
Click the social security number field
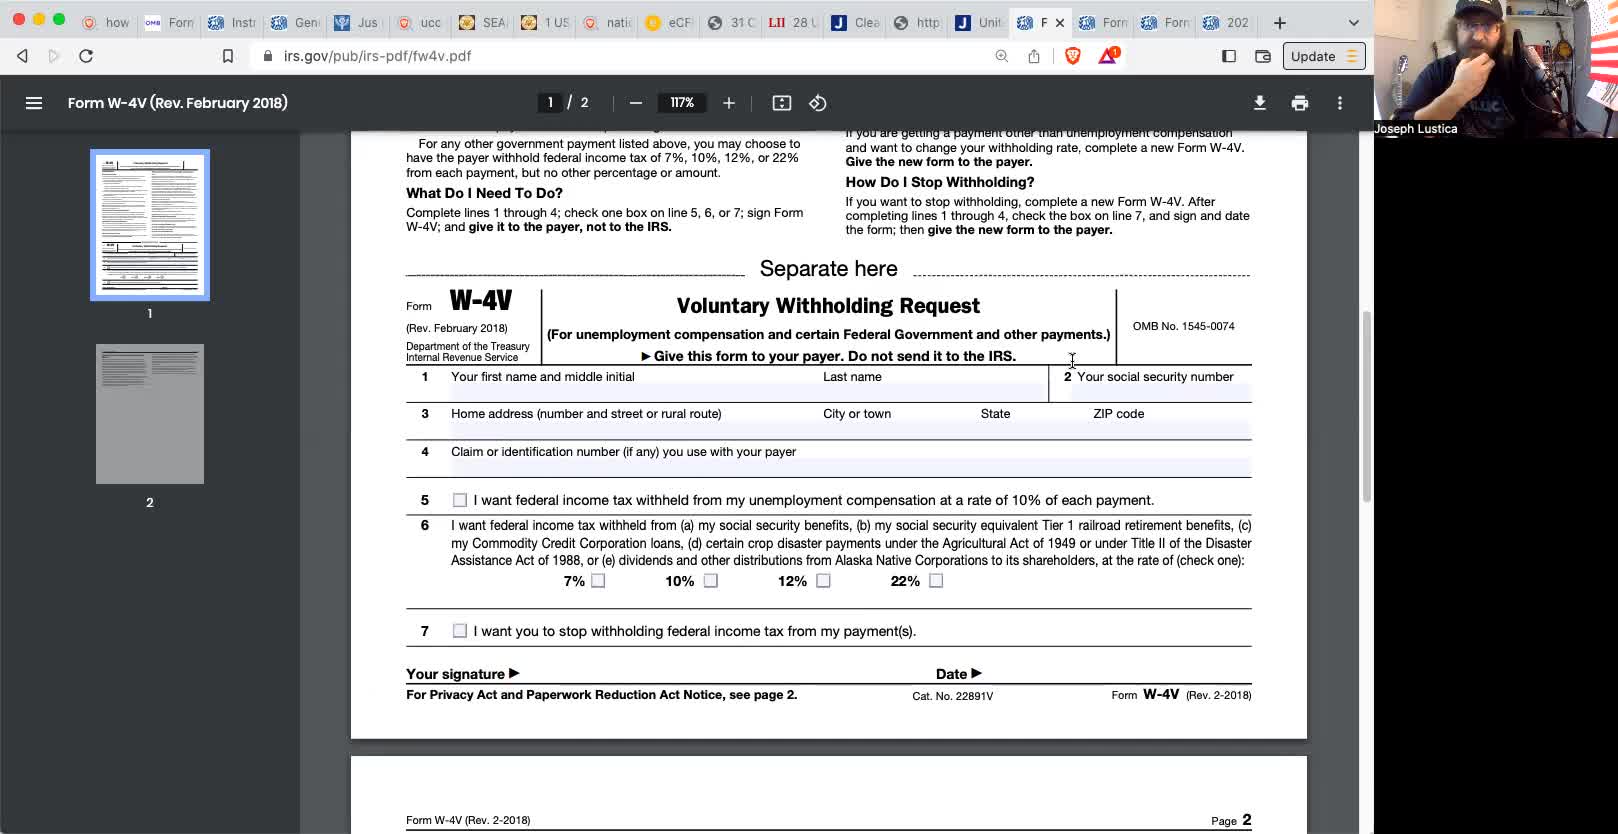(x=1161, y=393)
